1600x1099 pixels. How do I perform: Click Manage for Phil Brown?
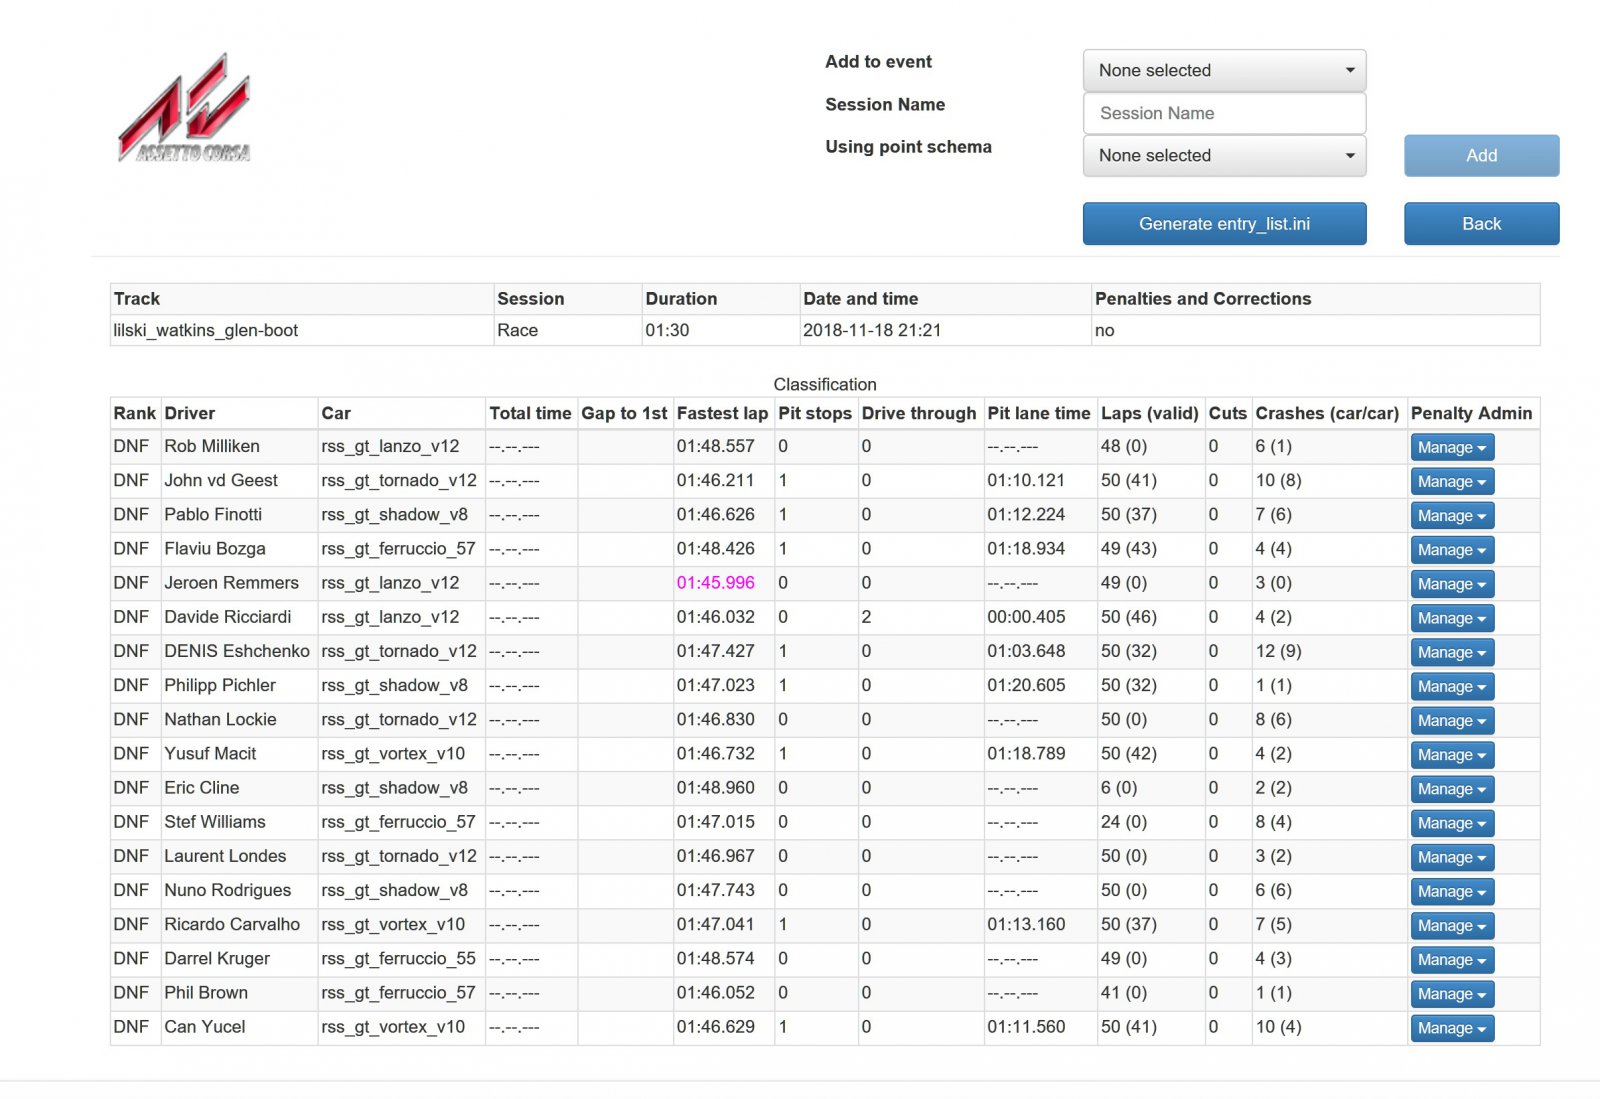(x=1451, y=994)
